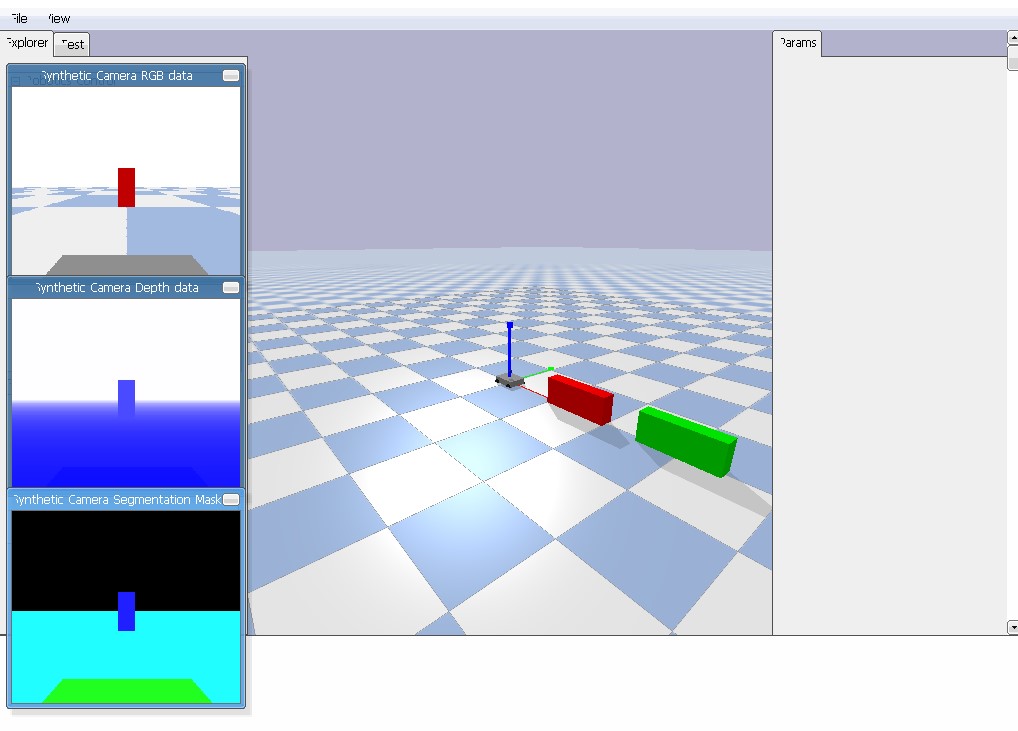Click the button on RGB data window title
The width and height of the screenshot is (1018, 731).
click(x=231, y=76)
